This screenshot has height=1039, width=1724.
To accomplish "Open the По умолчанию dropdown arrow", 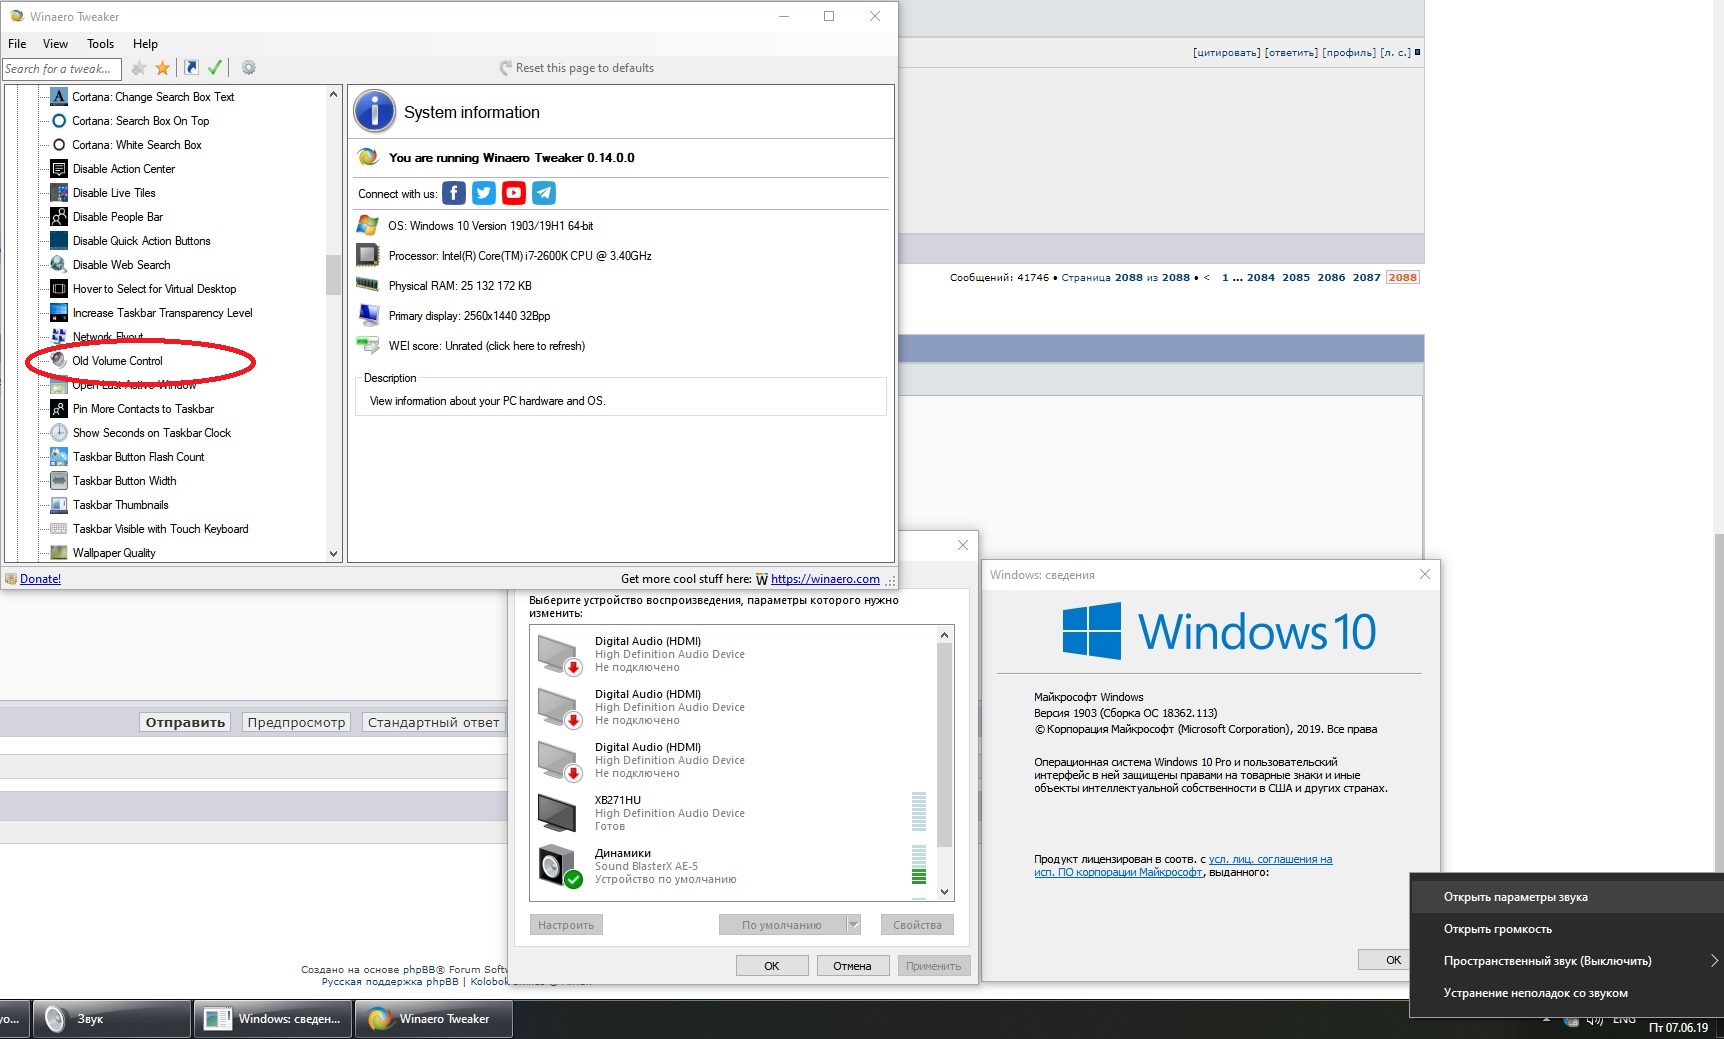I will [853, 925].
